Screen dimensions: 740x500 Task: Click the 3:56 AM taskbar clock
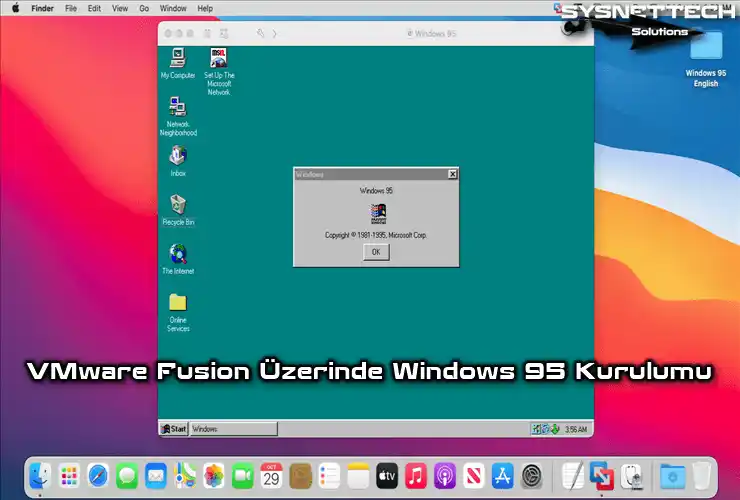coord(576,429)
